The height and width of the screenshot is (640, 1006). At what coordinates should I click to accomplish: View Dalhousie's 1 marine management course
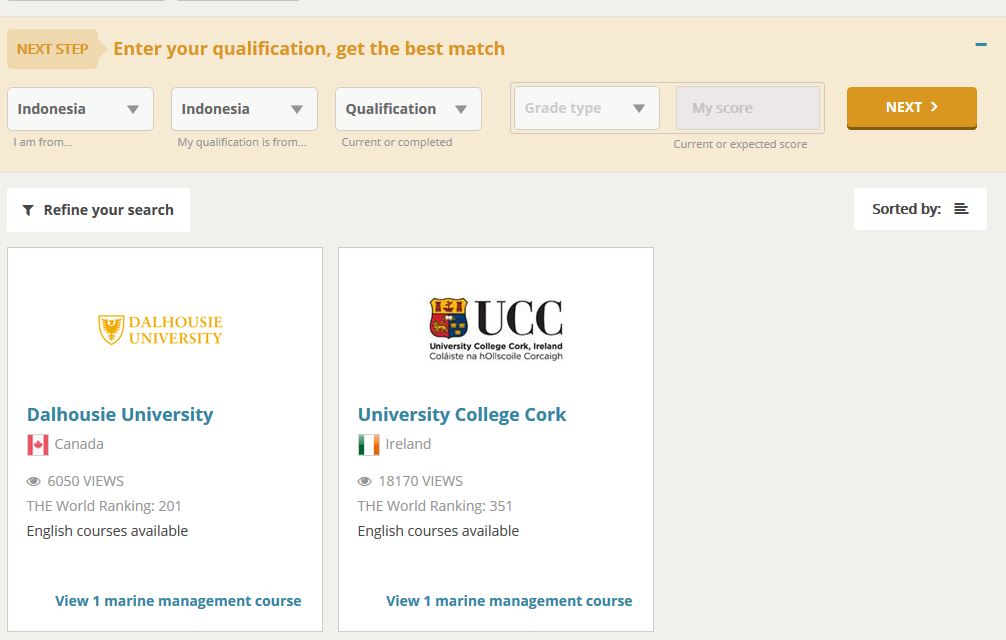point(178,601)
